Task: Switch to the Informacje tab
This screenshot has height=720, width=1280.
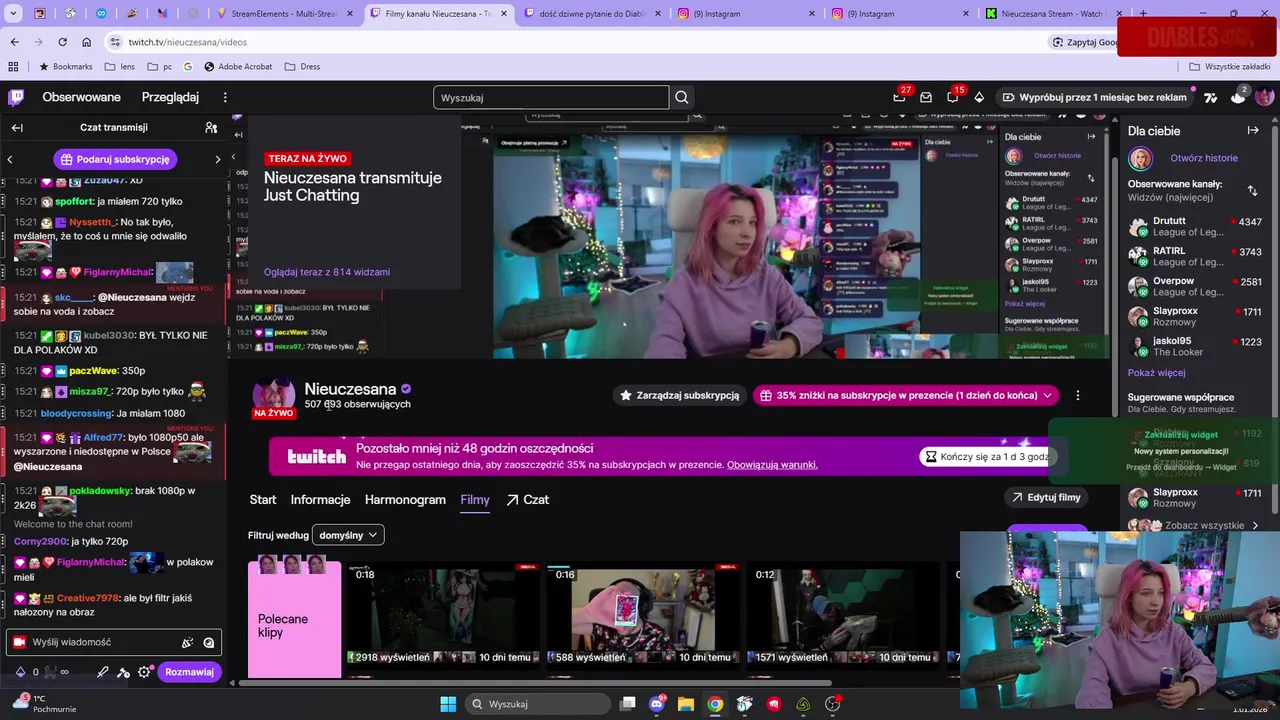Action: [x=320, y=499]
